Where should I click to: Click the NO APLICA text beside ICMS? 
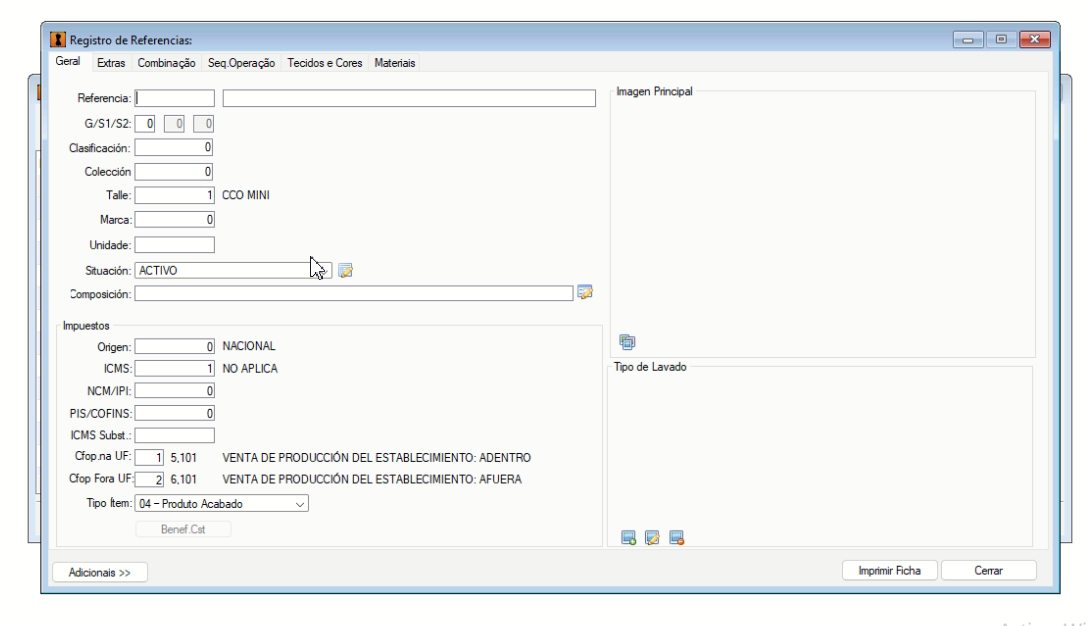point(250,369)
